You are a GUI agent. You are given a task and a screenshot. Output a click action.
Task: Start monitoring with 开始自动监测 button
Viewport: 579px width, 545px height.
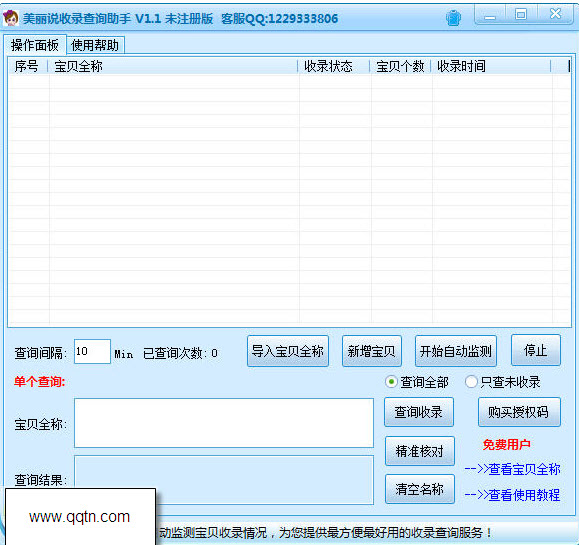(x=456, y=351)
